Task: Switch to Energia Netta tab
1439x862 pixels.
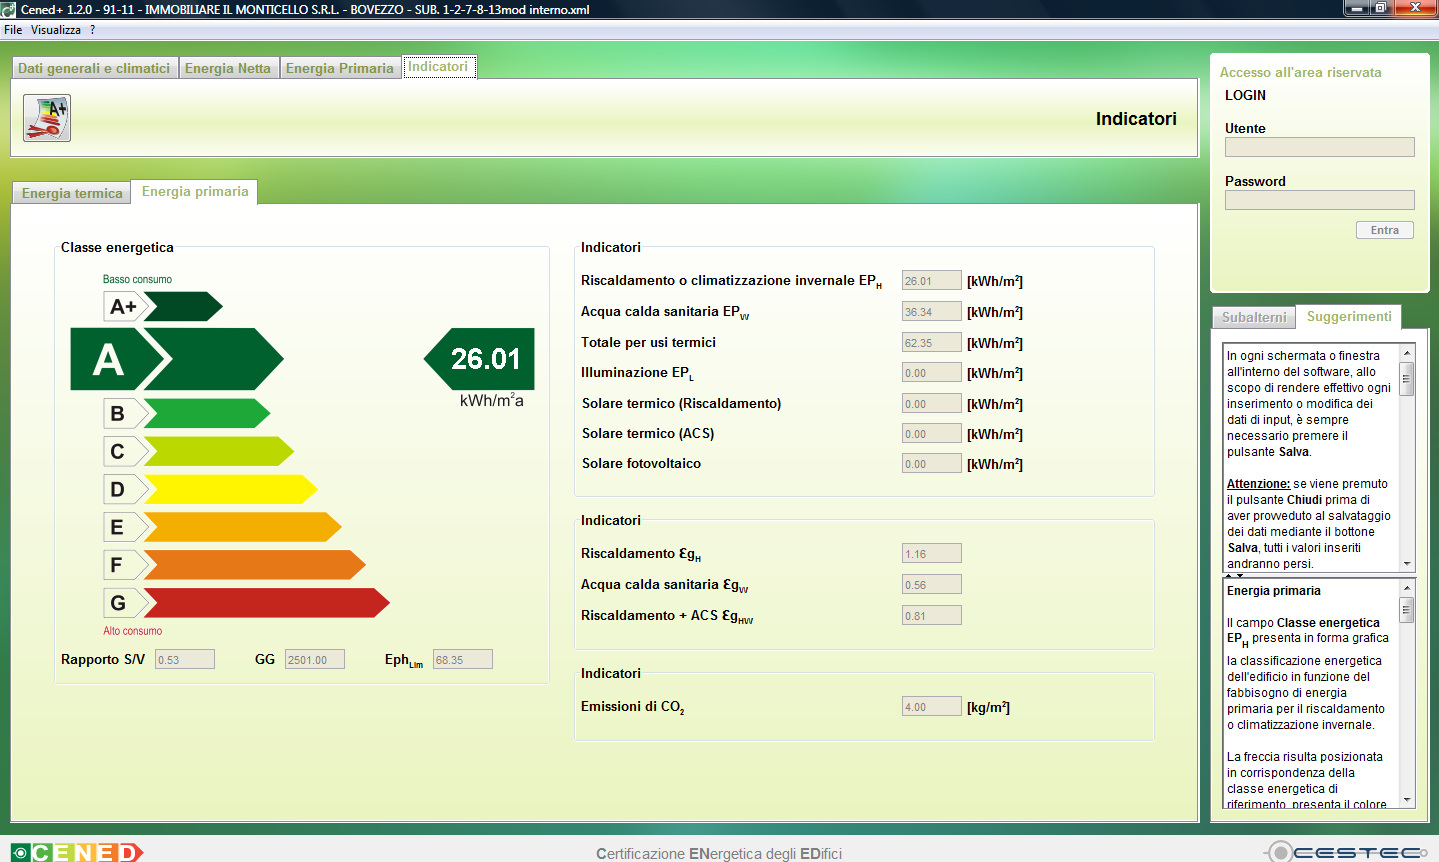Action: coord(228,68)
